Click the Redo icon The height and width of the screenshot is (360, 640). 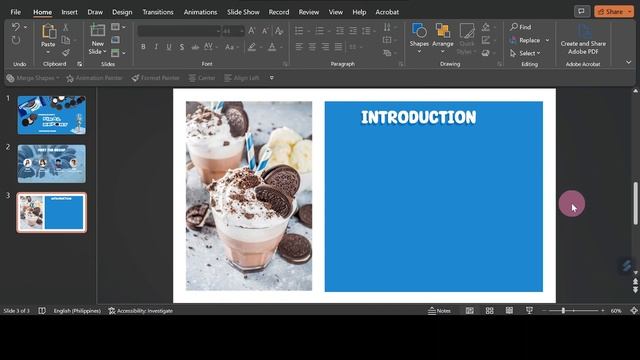[x=16, y=40]
